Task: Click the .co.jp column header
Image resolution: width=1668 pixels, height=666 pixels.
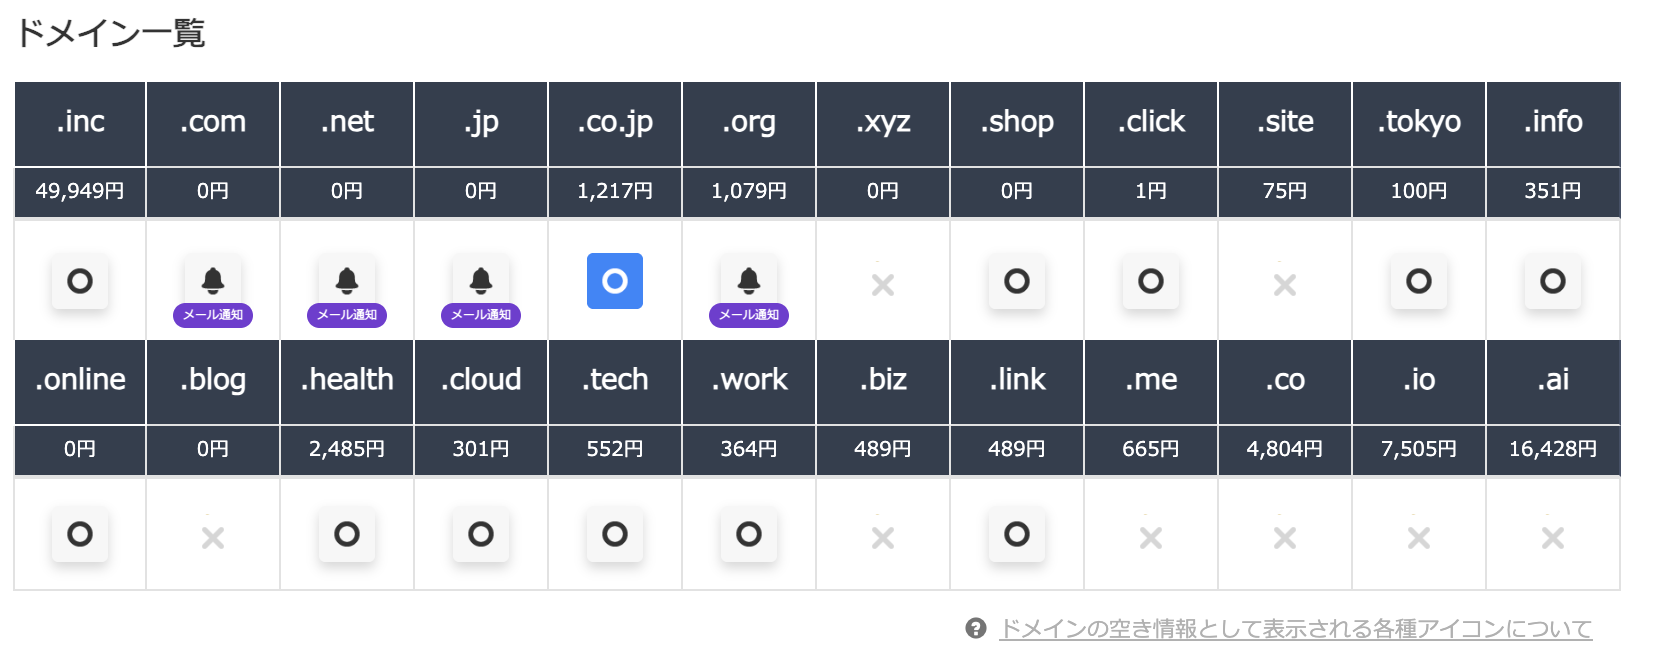Action: click(x=615, y=124)
